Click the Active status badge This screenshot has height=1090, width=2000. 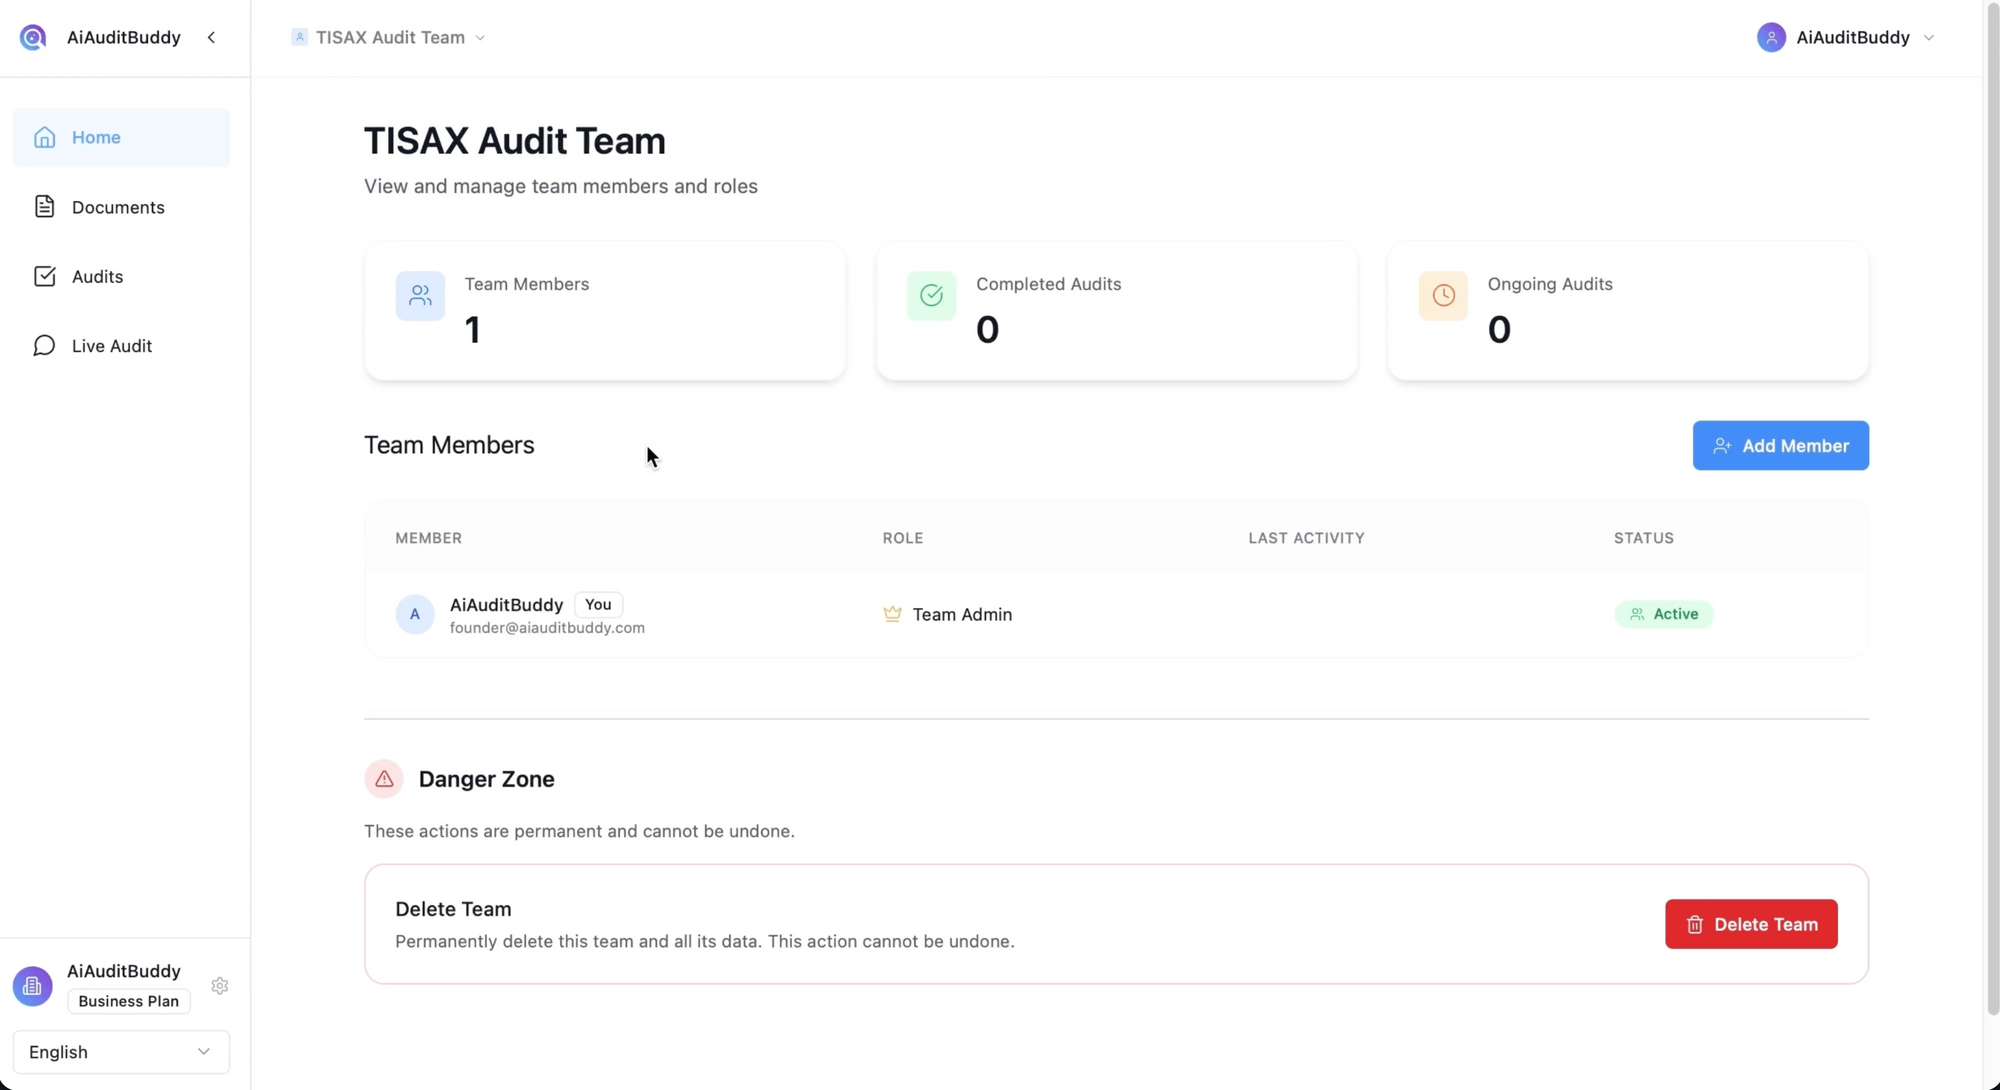click(x=1664, y=614)
